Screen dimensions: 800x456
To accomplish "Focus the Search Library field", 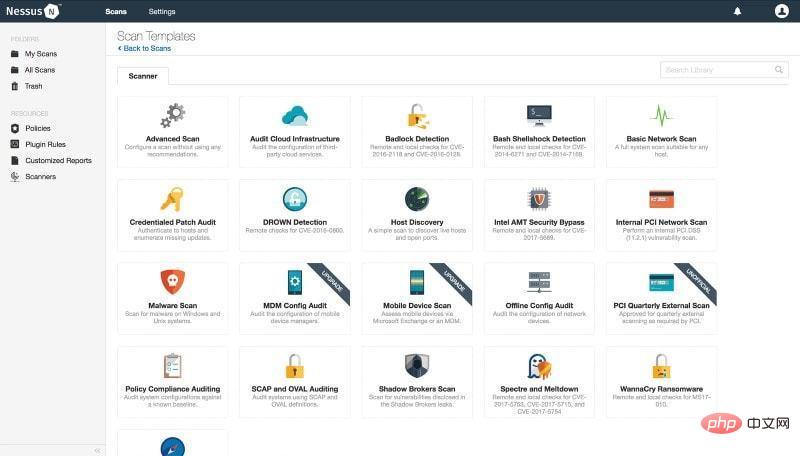I will click(724, 70).
